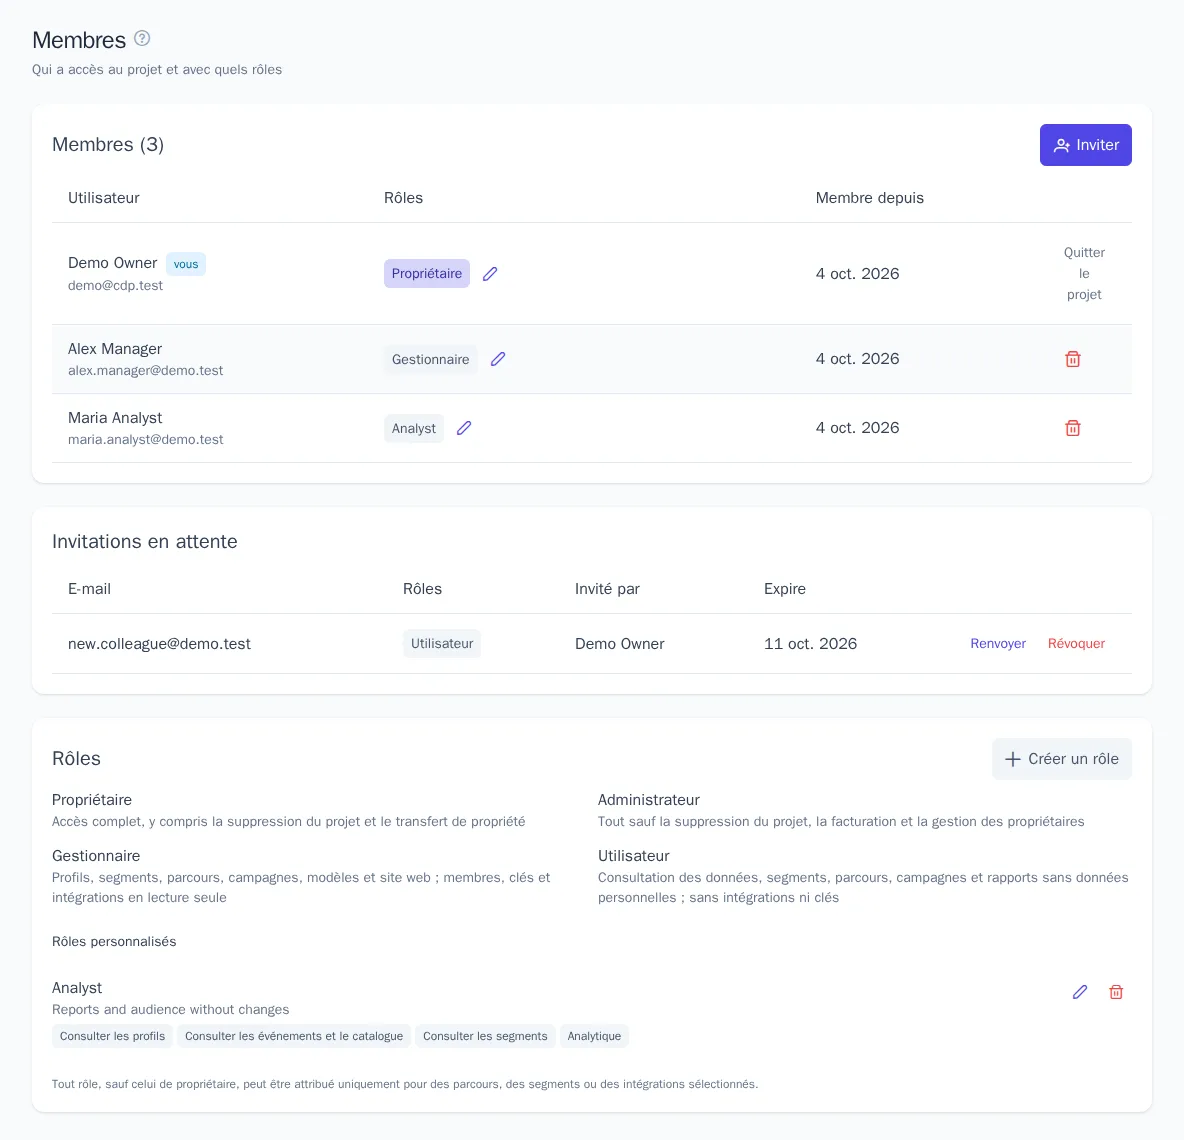The image size is (1184, 1140).
Task: Click the 'Consulter les segments' permission chip
Action: [x=485, y=1036]
